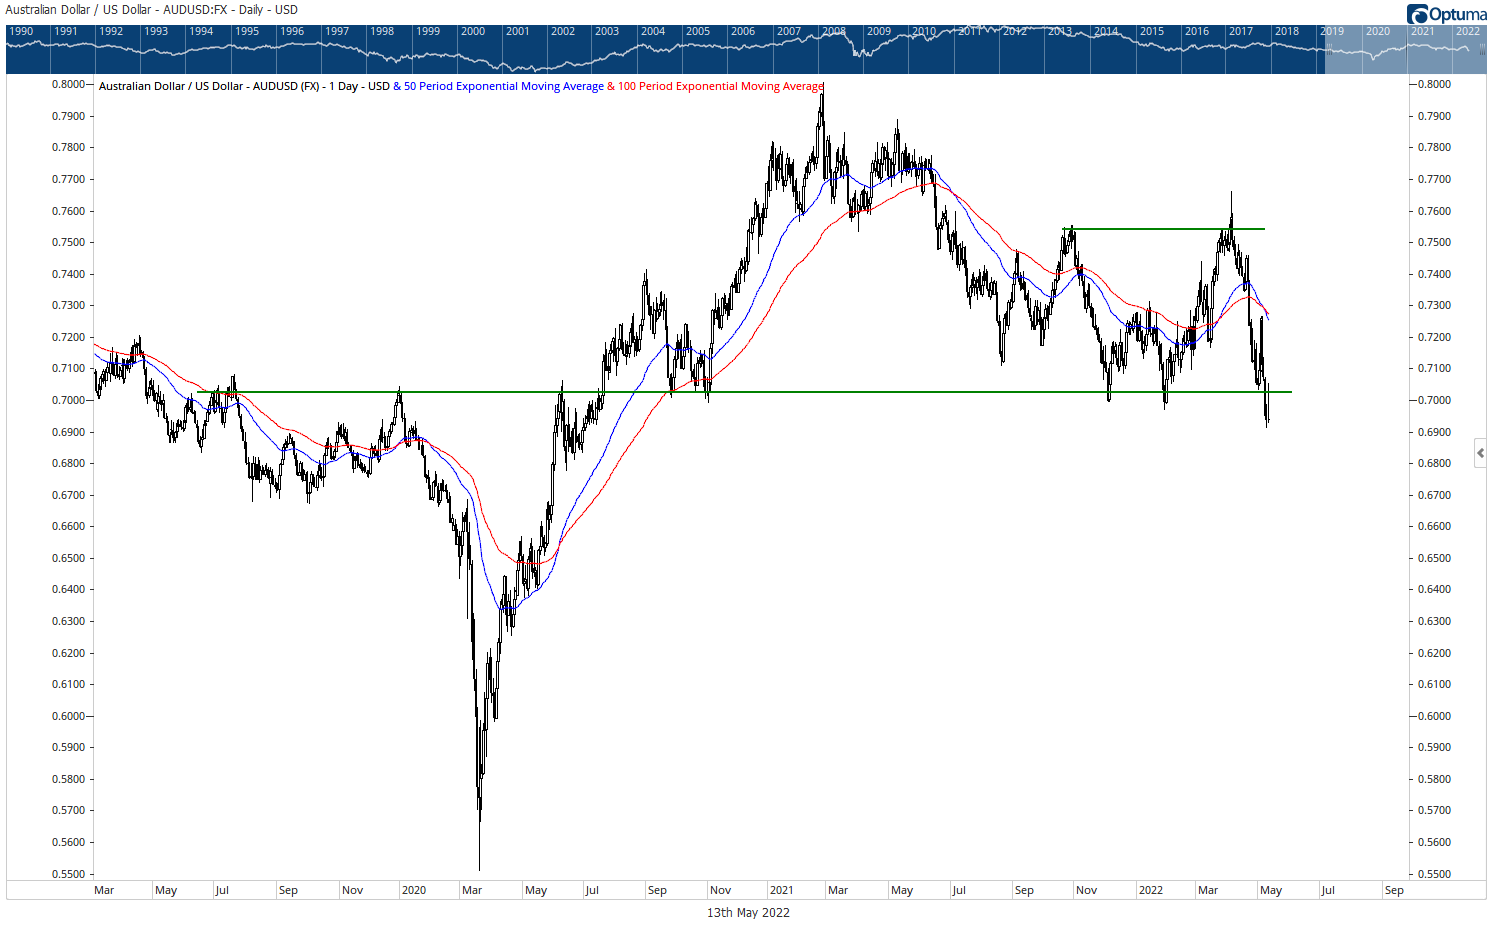Click the Optuma logo icon
This screenshot has width=1493, height=932.
coord(1417,14)
